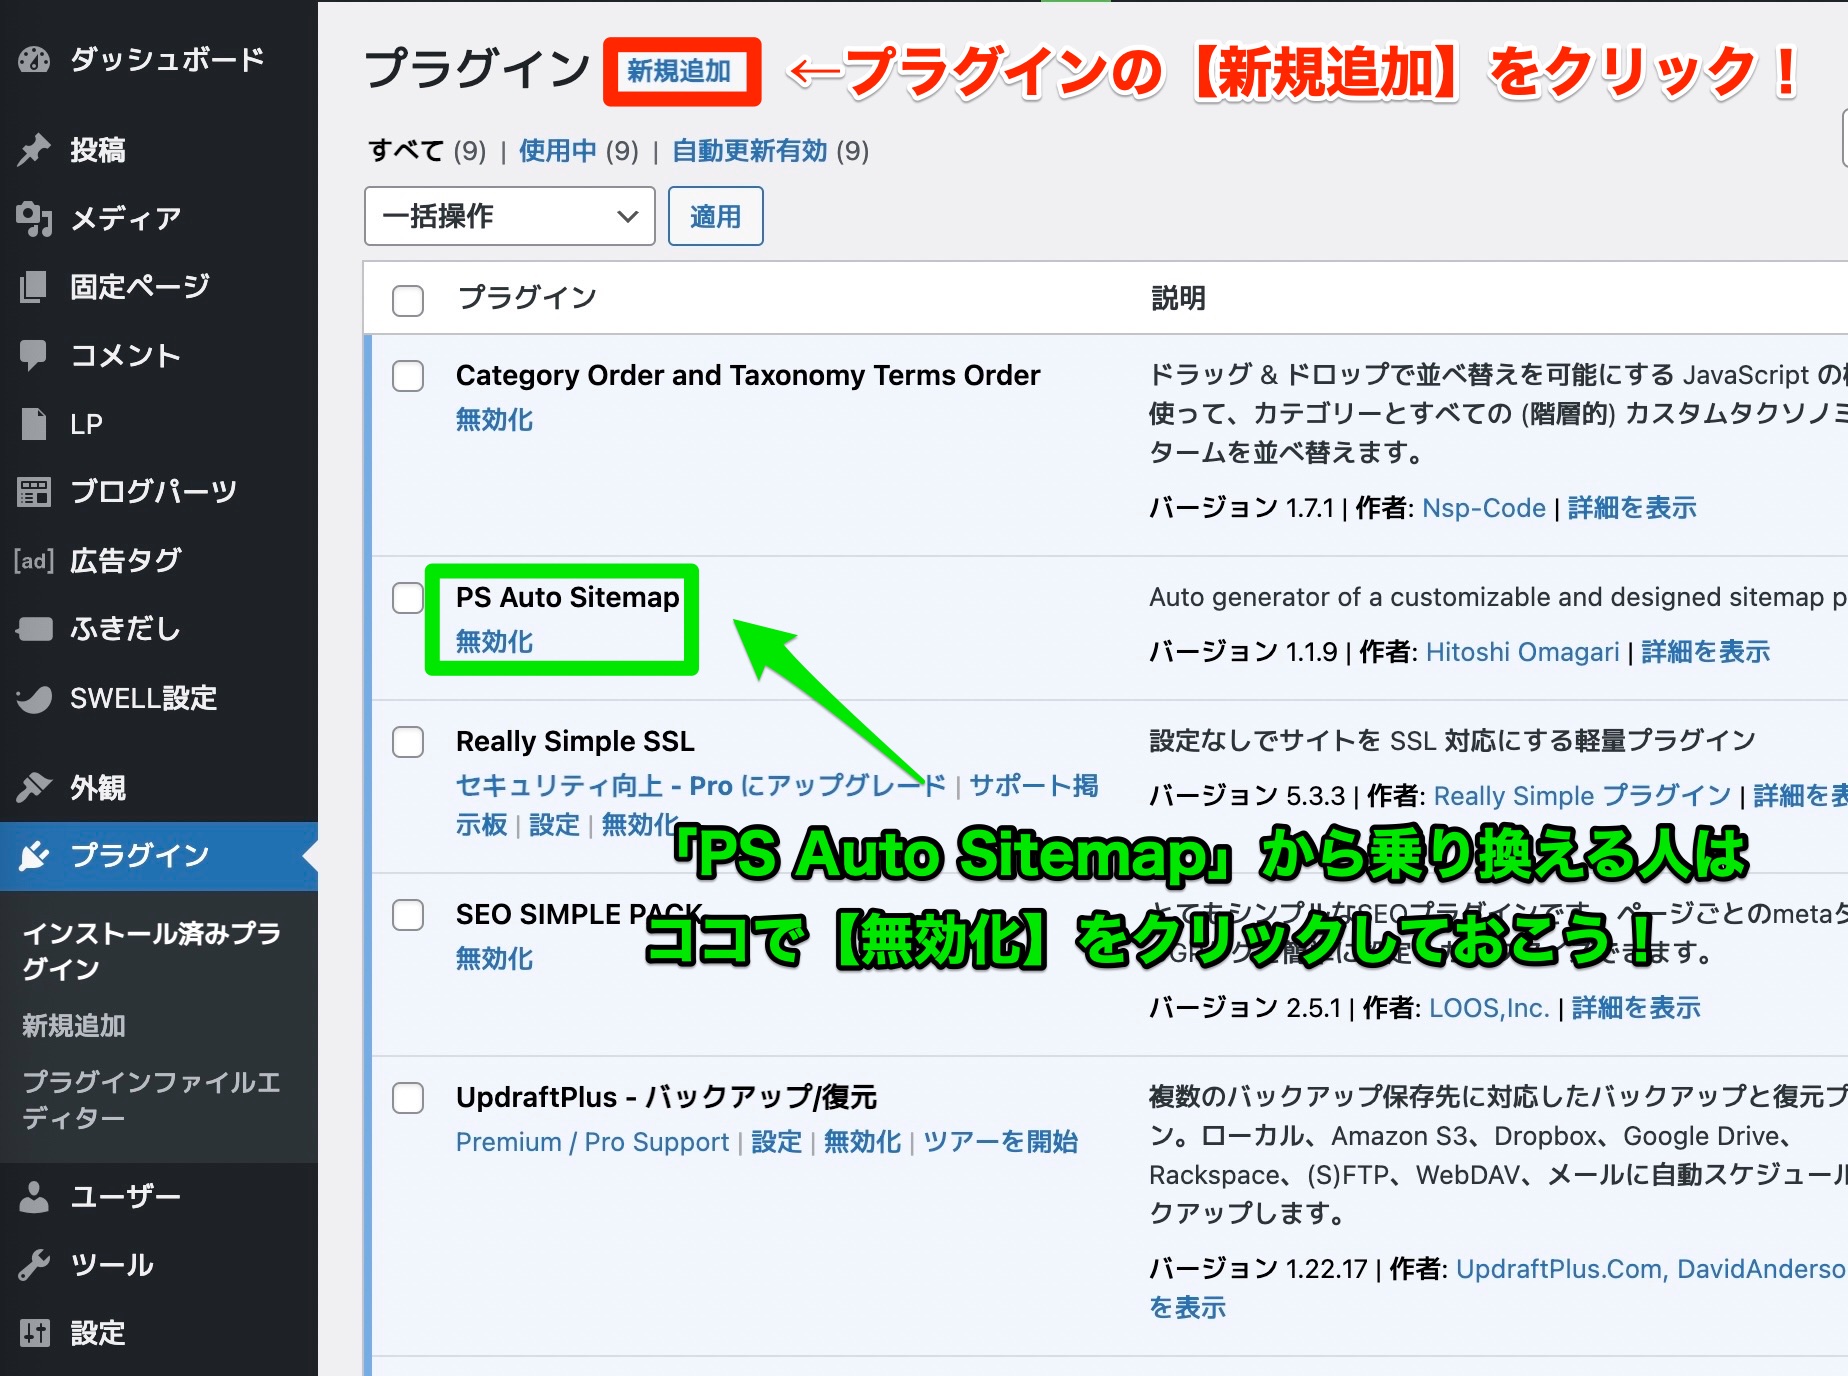
Task: Check the UpdraftPlus checkbox
Action: [408, 1098]
